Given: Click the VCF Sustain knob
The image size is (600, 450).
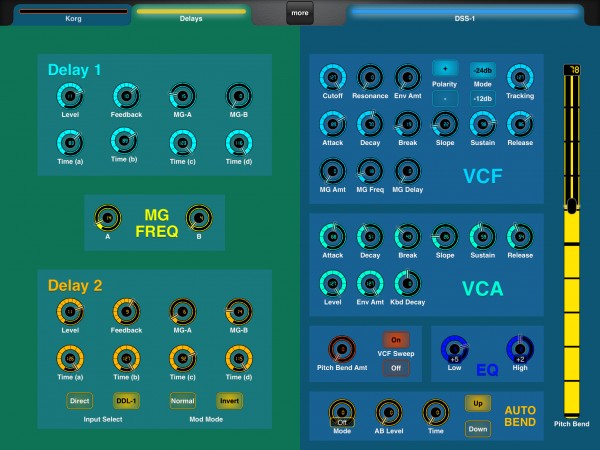Looking at the screenshot, I should tap(483, 124).
